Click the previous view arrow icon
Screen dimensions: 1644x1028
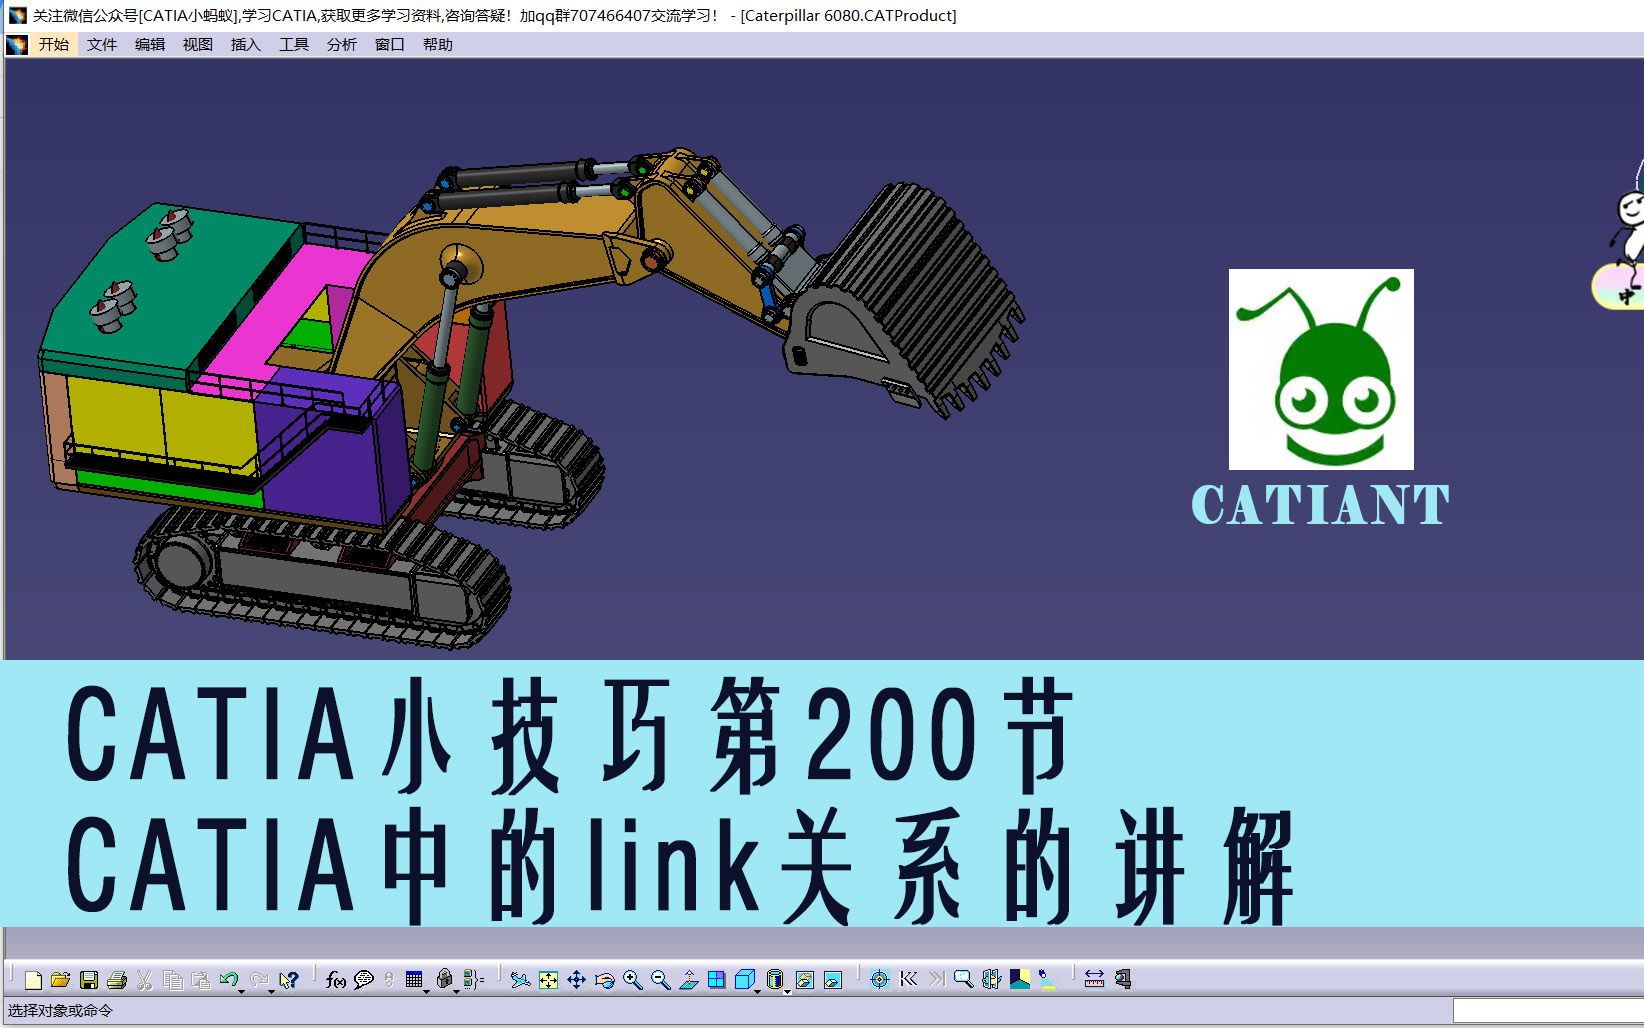tap(908, 979)
